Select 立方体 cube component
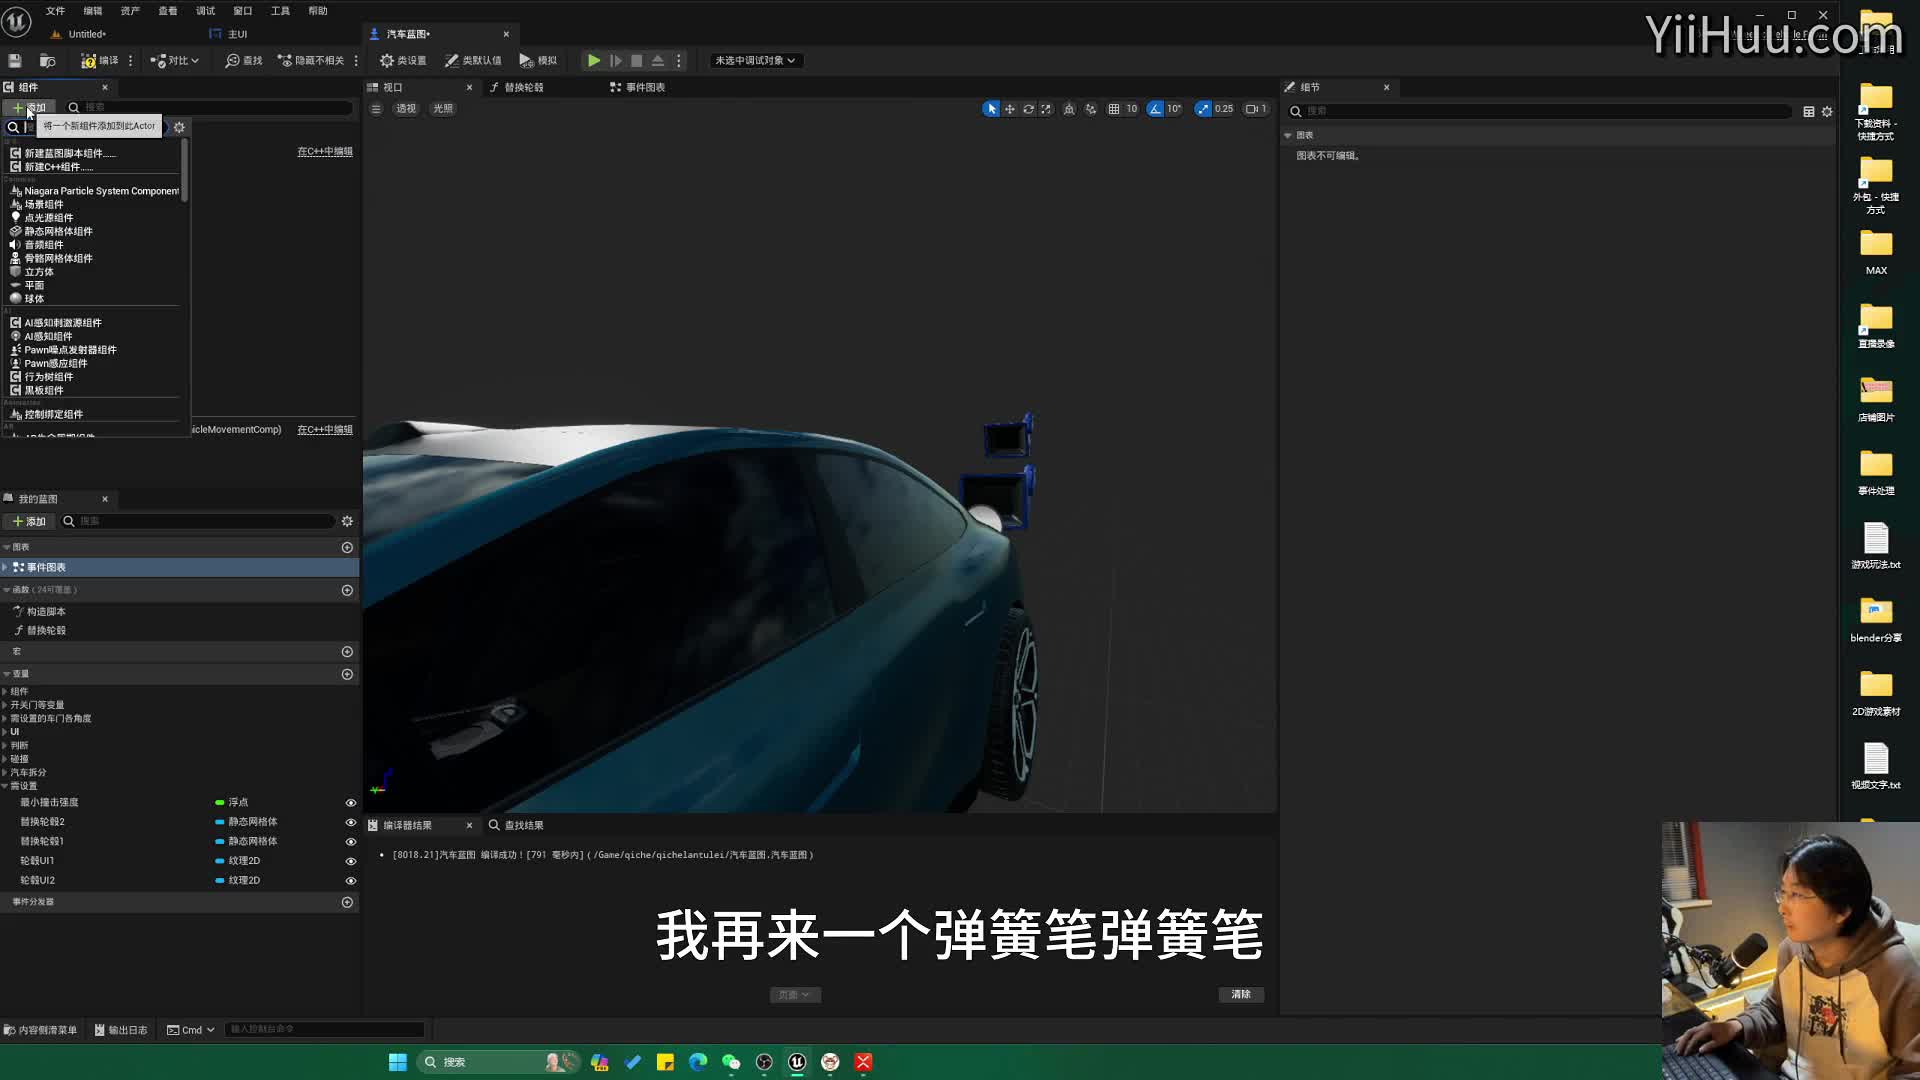Image resolution: width=1920 pixels, height=1080 pixels. point(32,272)
